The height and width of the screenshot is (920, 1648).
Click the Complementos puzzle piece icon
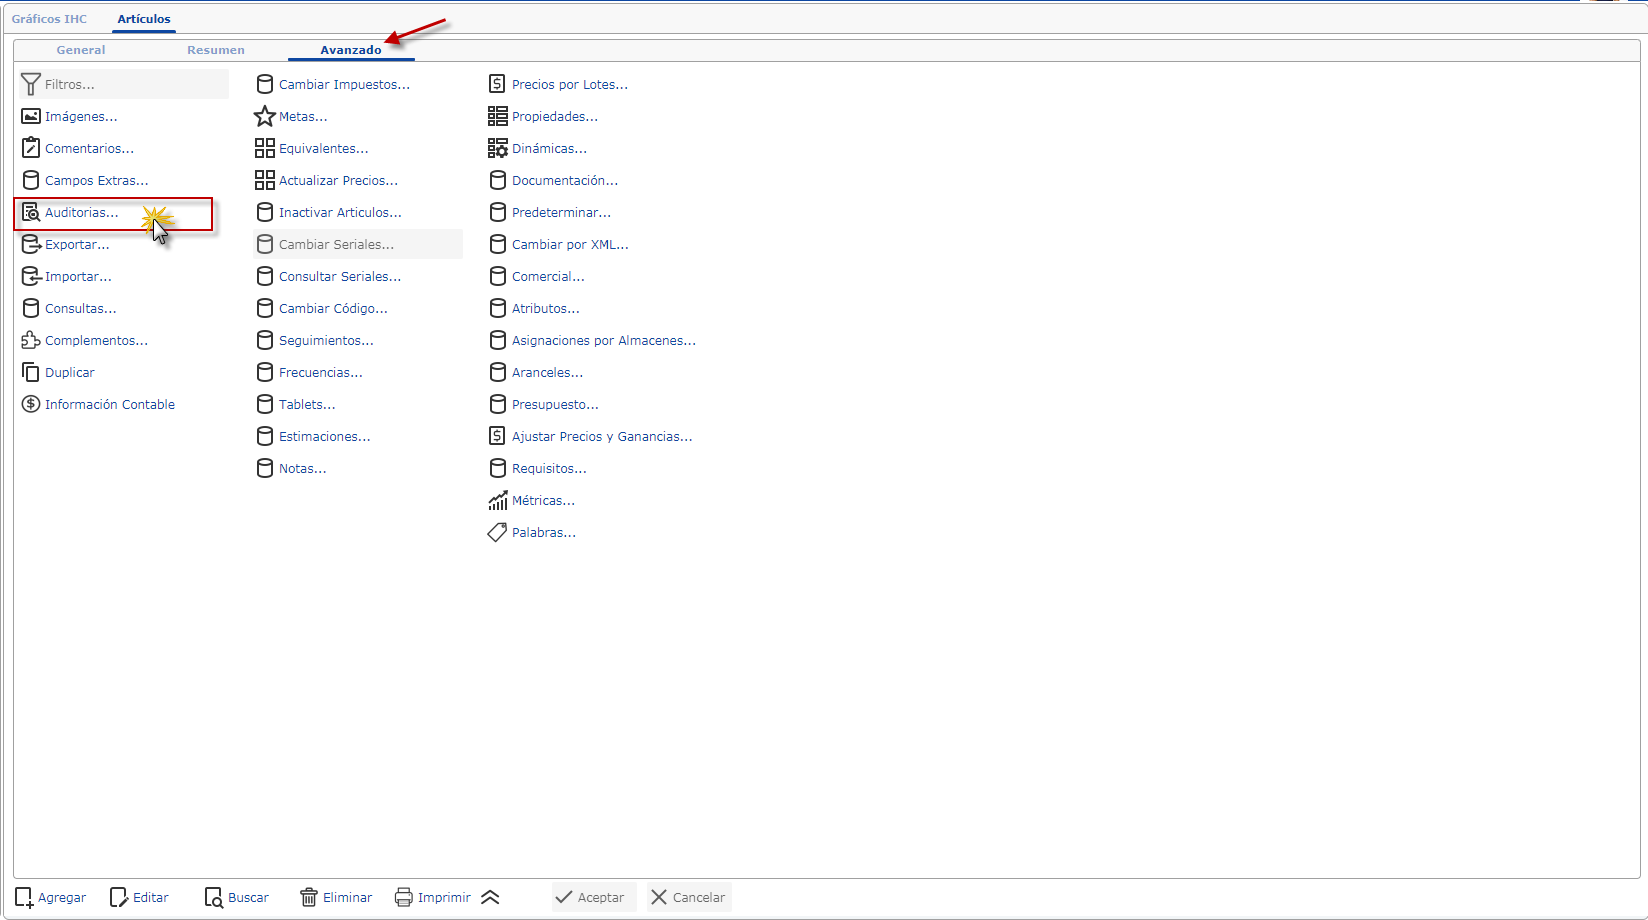tap(31, 341)
